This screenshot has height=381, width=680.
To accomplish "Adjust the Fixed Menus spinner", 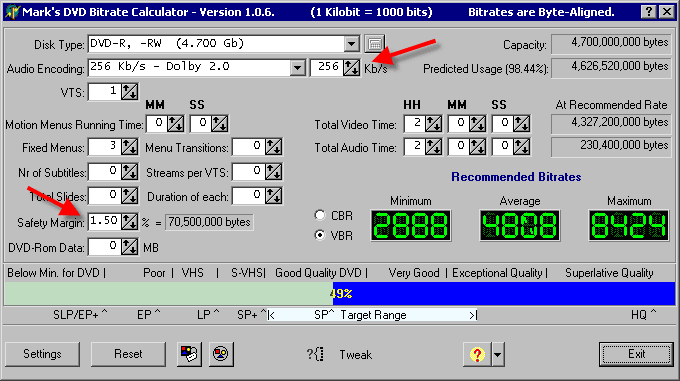I will pos(129,147).
